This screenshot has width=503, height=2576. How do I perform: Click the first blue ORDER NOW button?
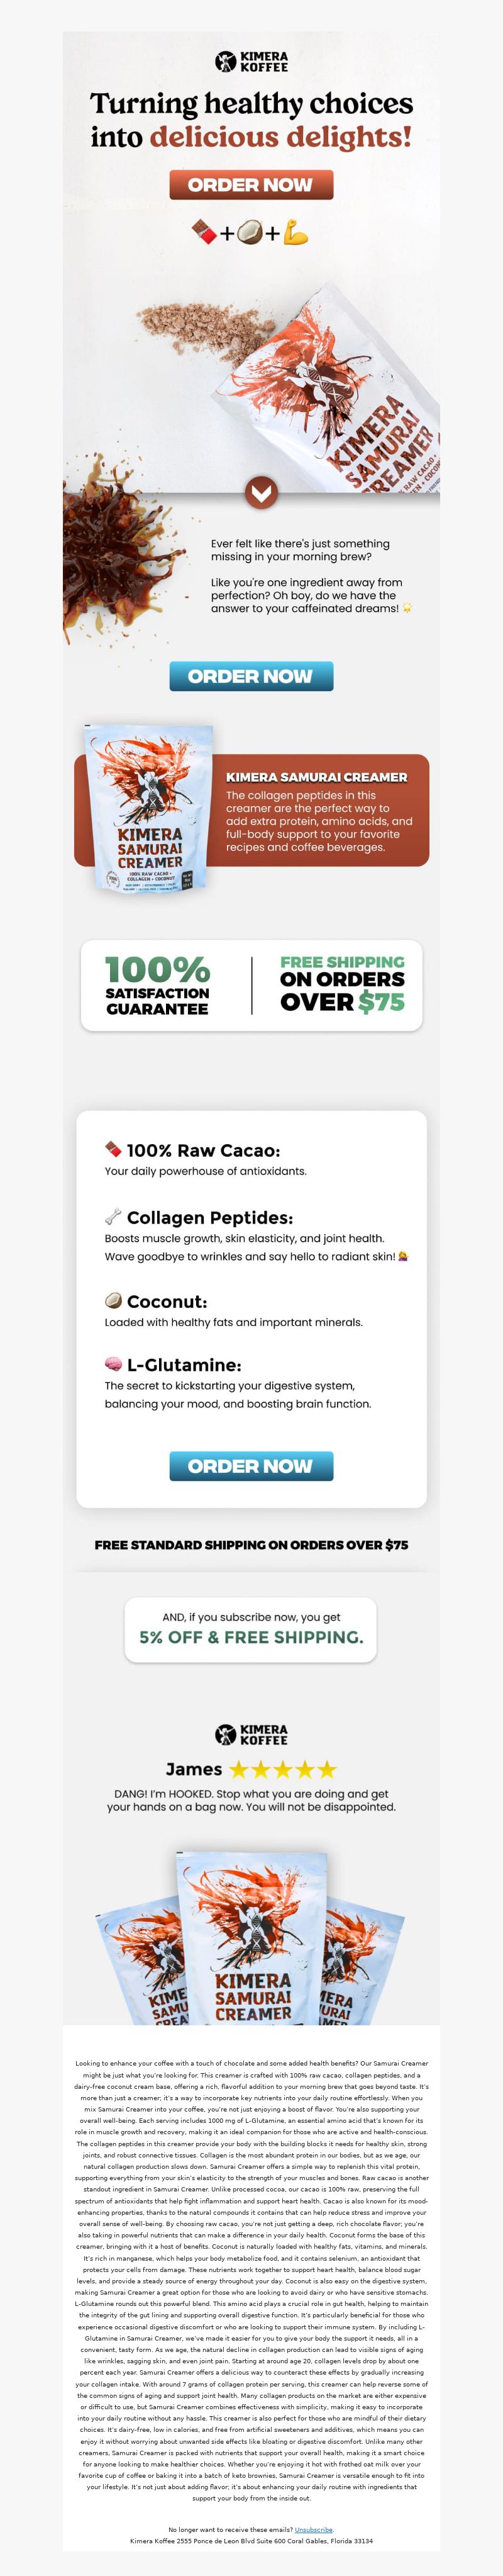point(251,676)
